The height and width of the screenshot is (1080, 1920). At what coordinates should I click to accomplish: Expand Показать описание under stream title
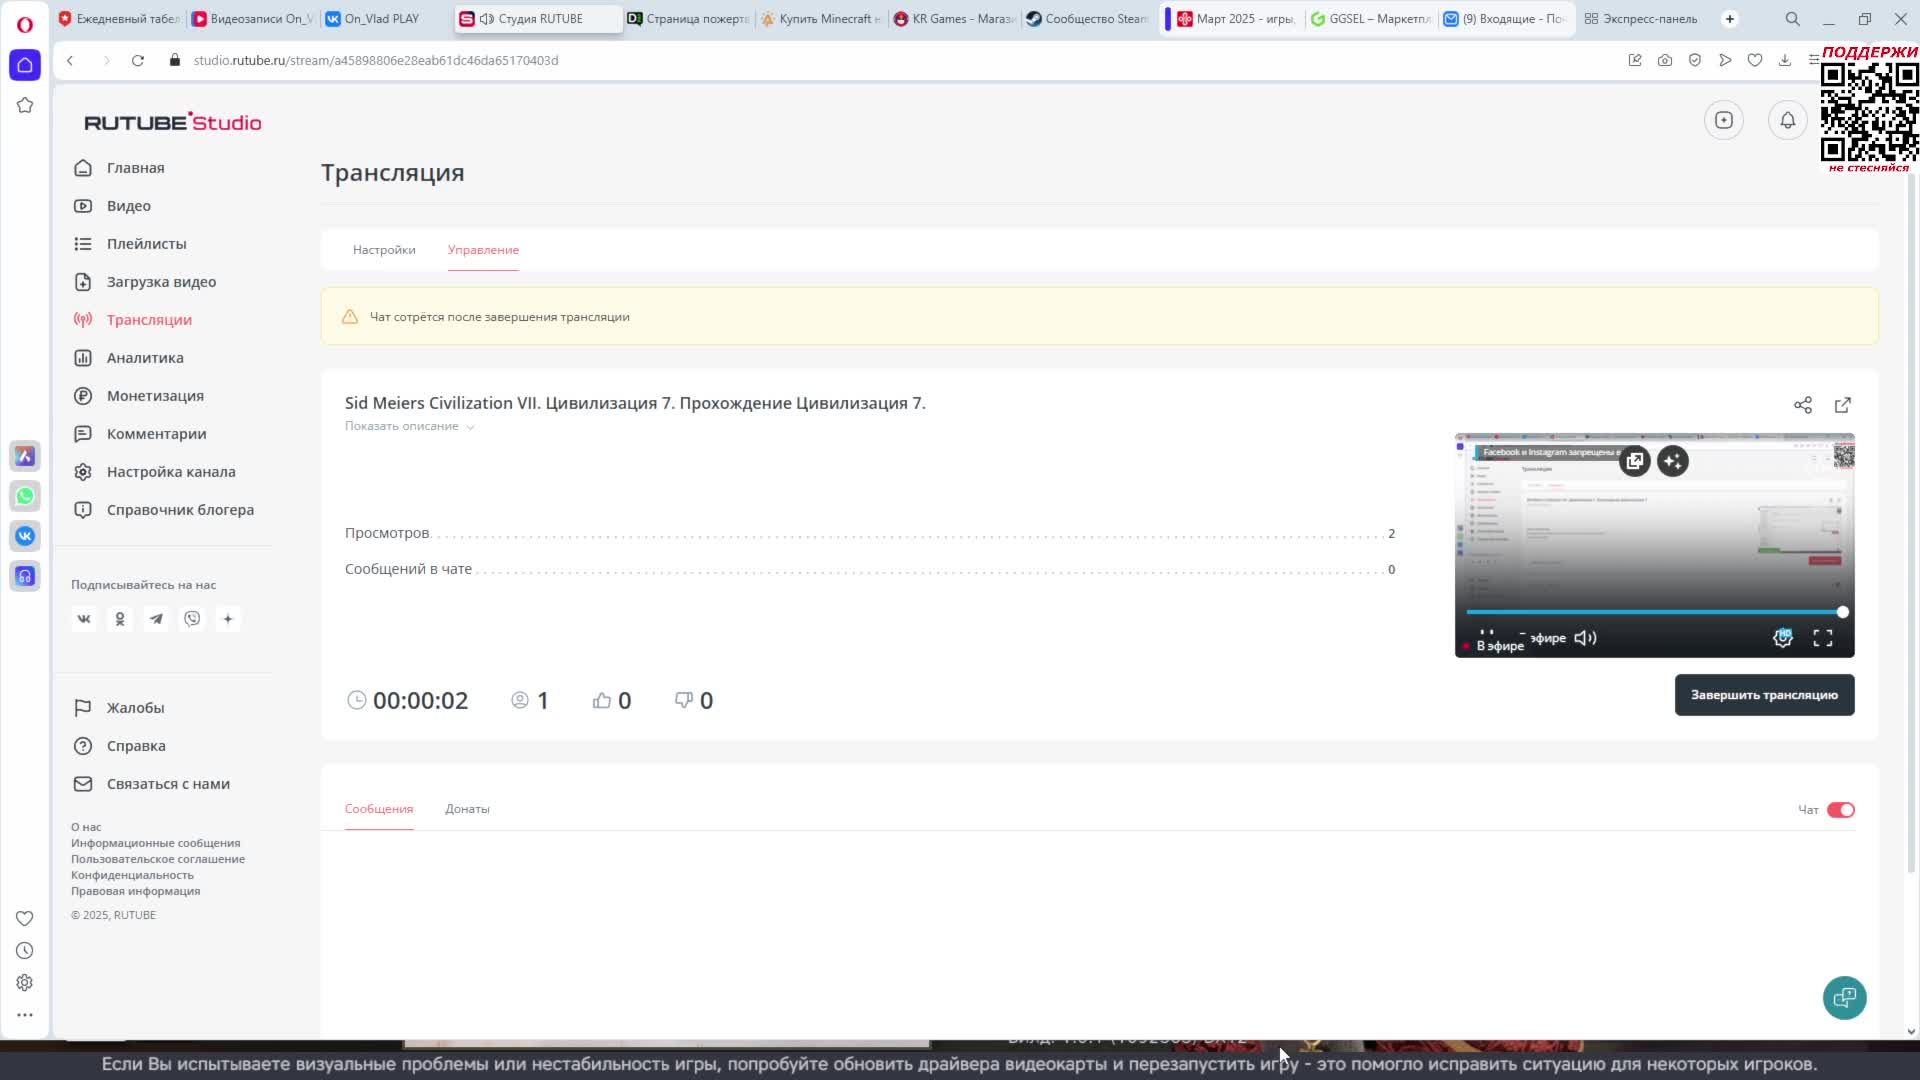point(409,426)
